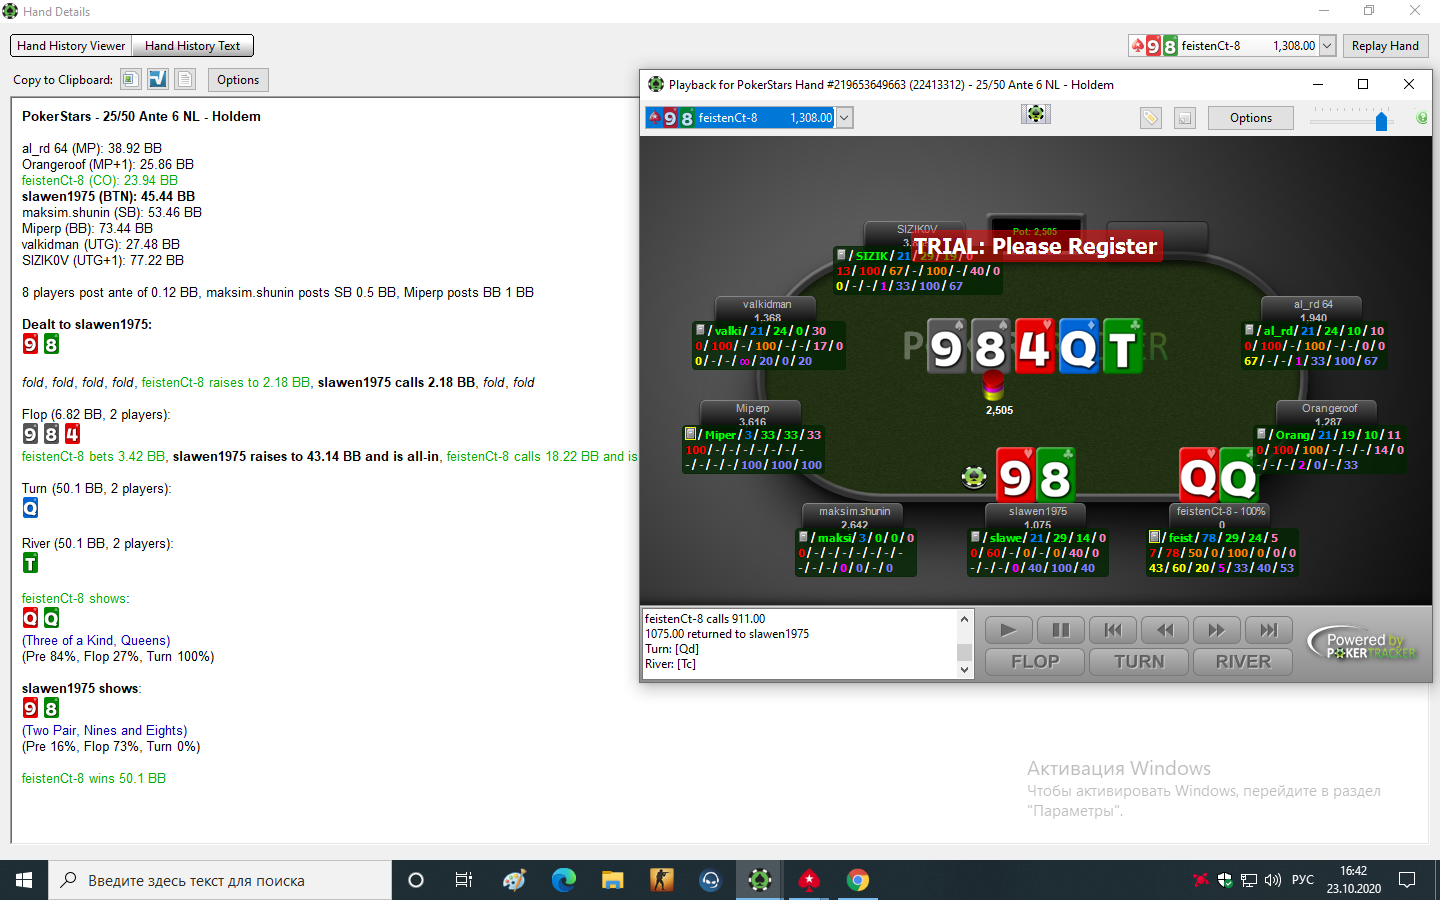The height and width of the screenshot is (900, 1440).
Task: Copy hand using second clipboard icon
Action: 158,79
